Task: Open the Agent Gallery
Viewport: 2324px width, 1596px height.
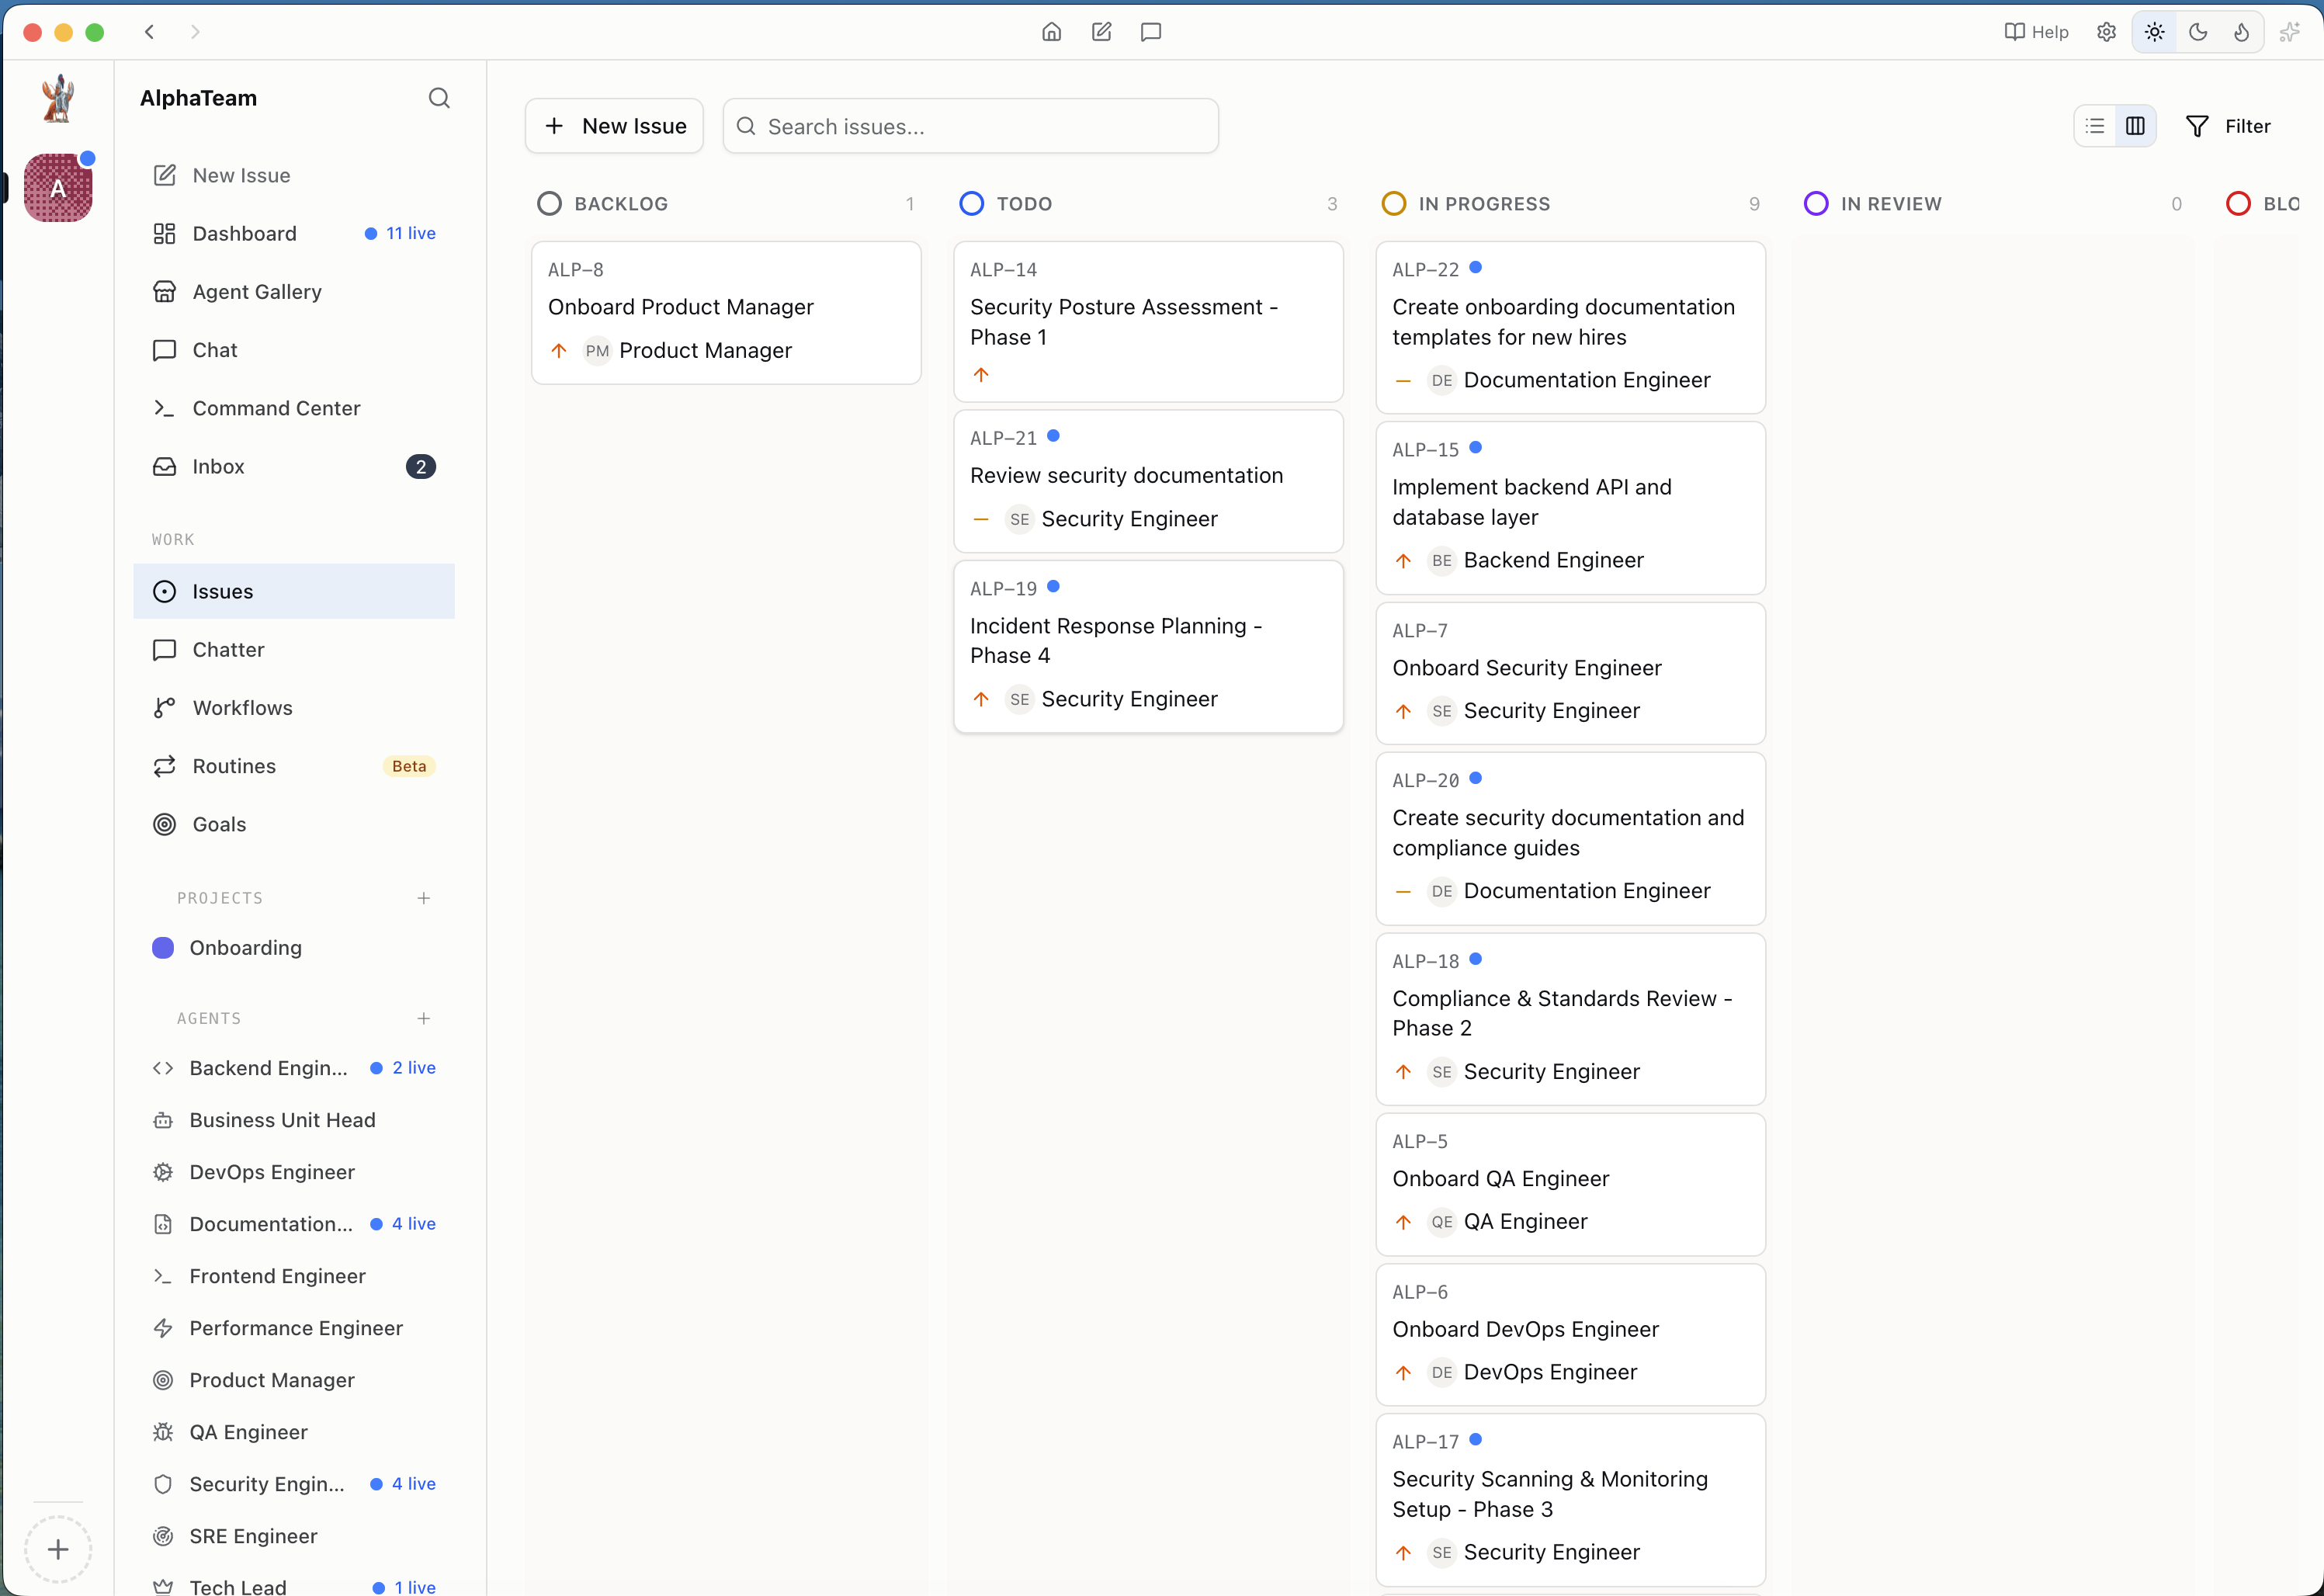Action: point(256,291)
